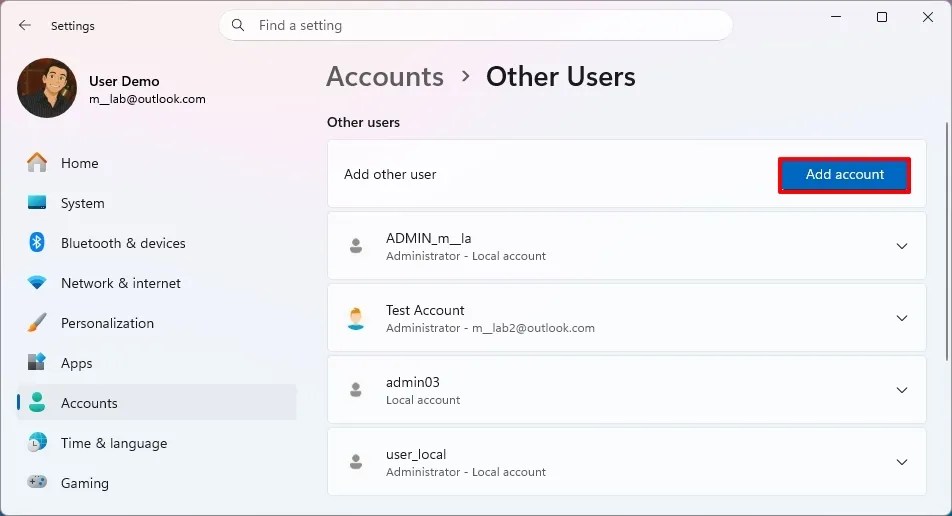This screenshot has height=516, width=952.
Task: Click the Apps icon in sidebar
Action: tap(37, 362)
